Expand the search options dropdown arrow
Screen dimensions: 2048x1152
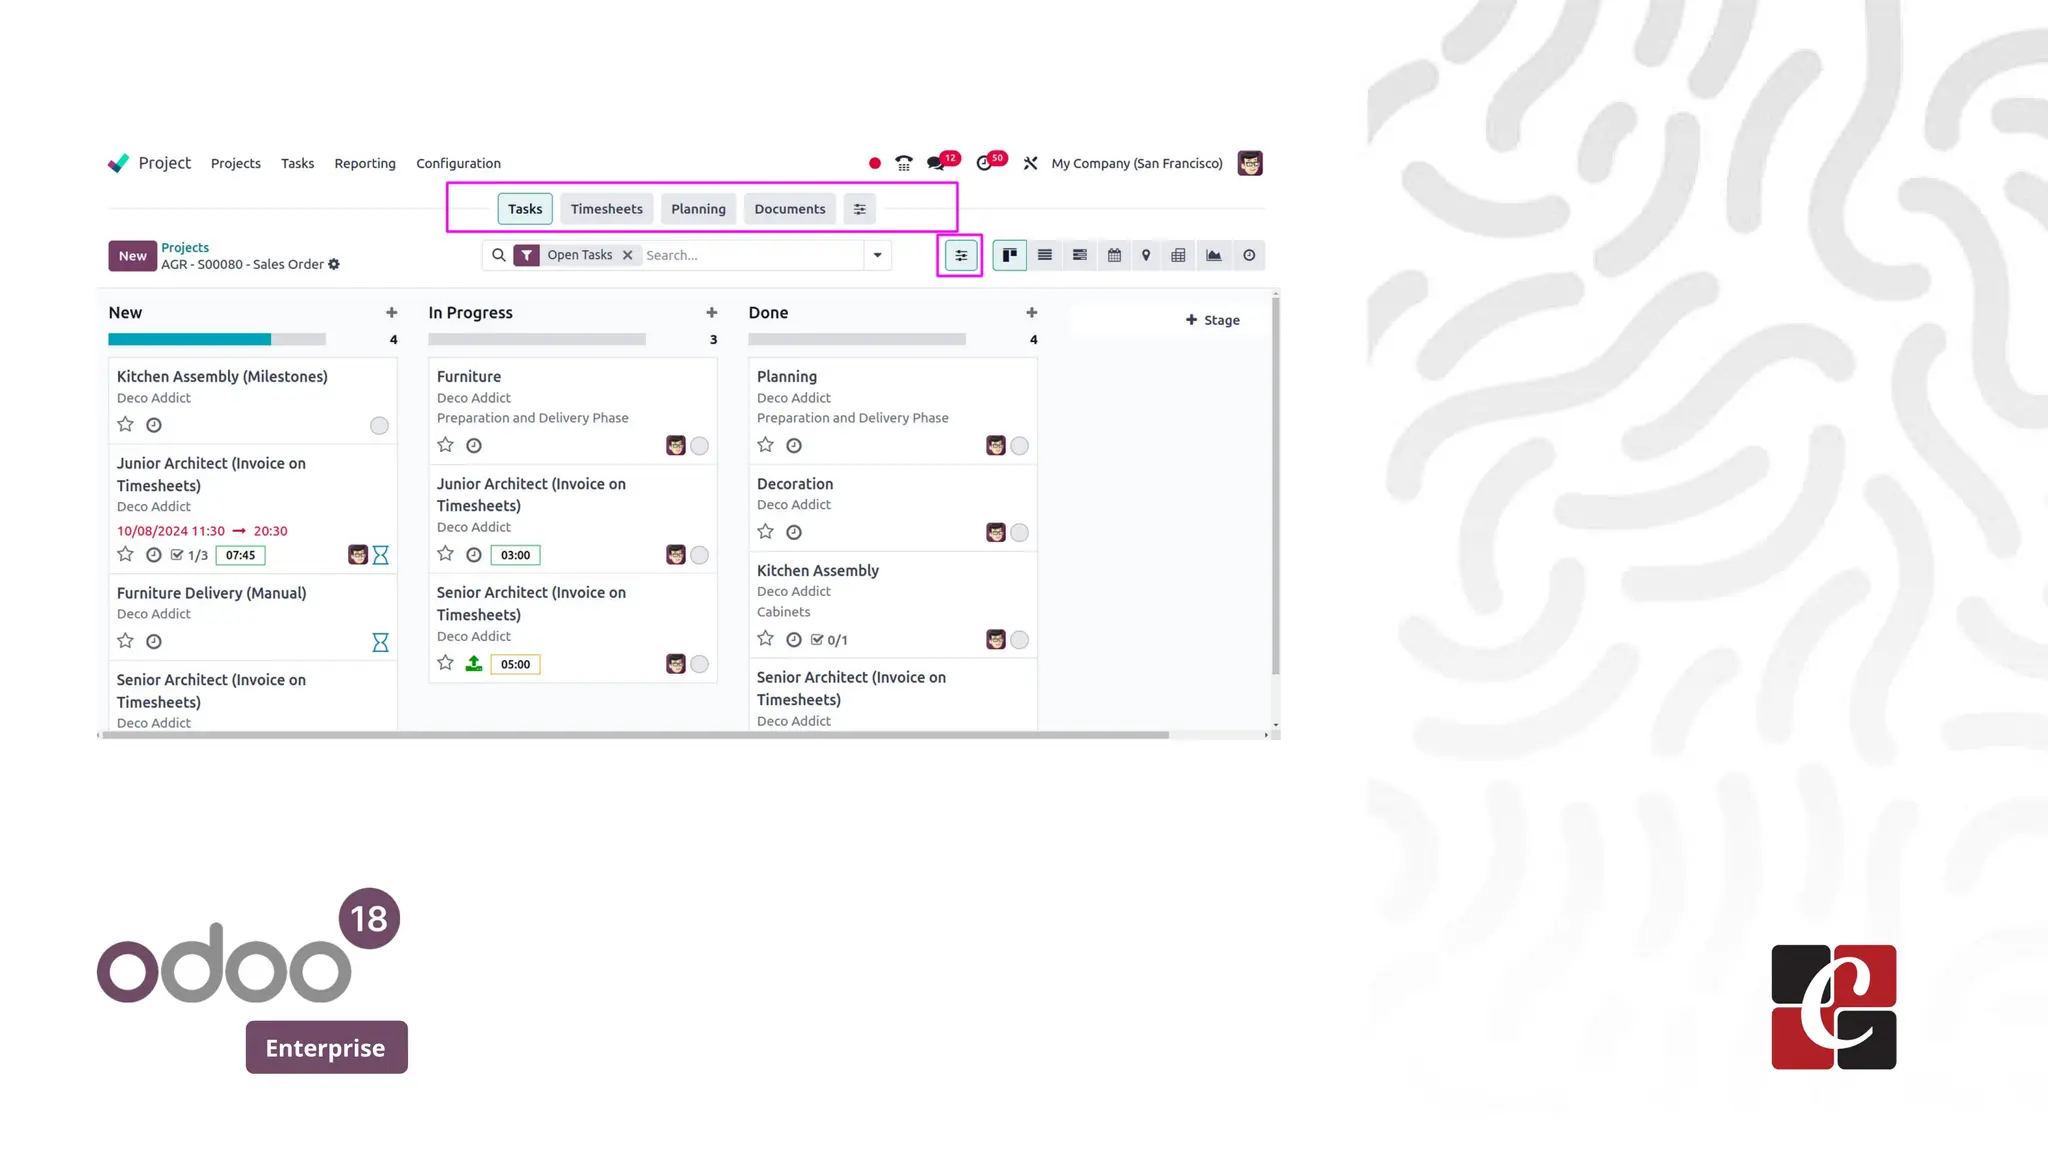click(x=877, y=255)
